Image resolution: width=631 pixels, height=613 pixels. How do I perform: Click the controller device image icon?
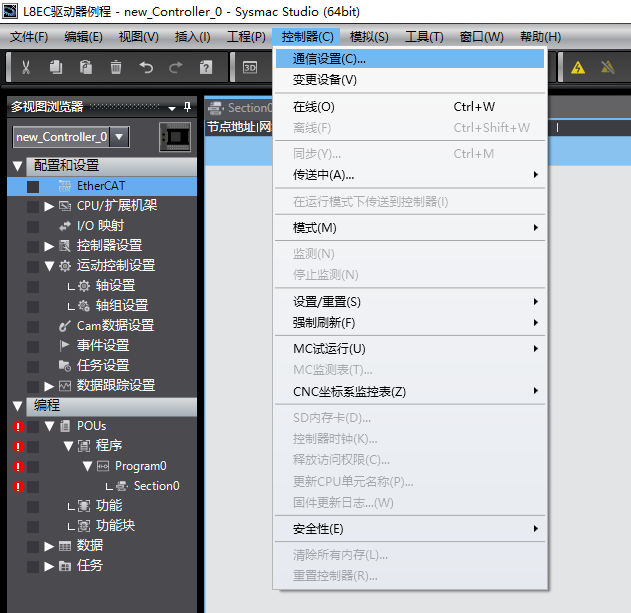(x=175, y=137)
